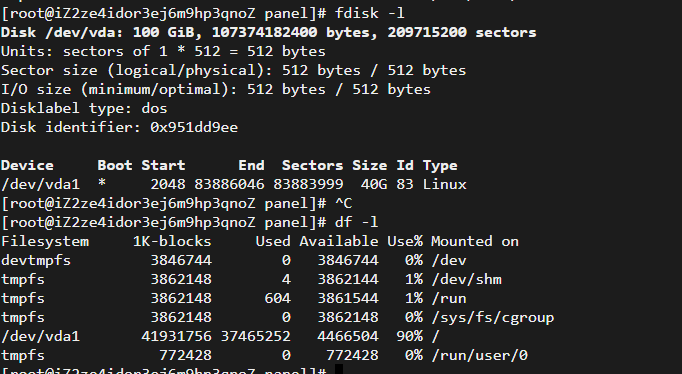Click the /sys/fs/cgroup mount point
This screenshot has width=682, height=374.
pyautogui.click(x=492, y=317)
